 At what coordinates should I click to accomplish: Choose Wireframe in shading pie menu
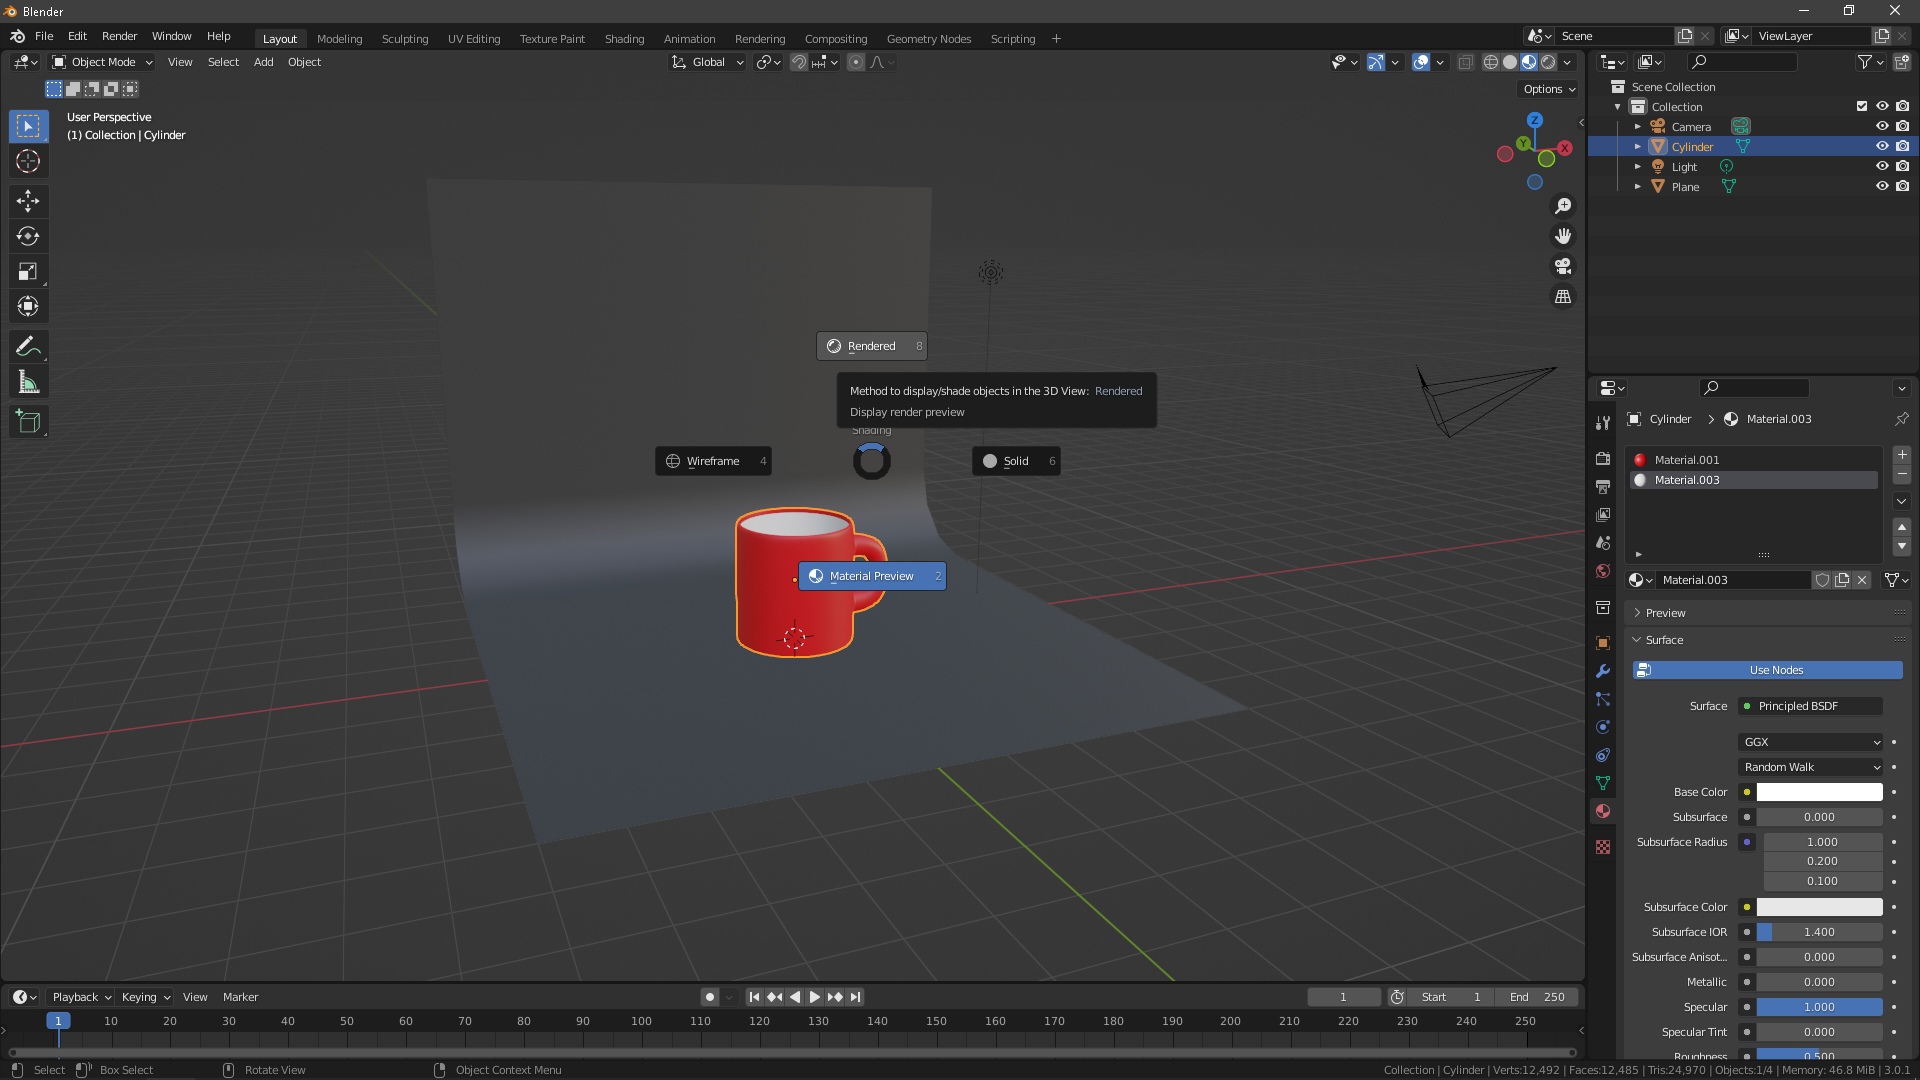713,461
